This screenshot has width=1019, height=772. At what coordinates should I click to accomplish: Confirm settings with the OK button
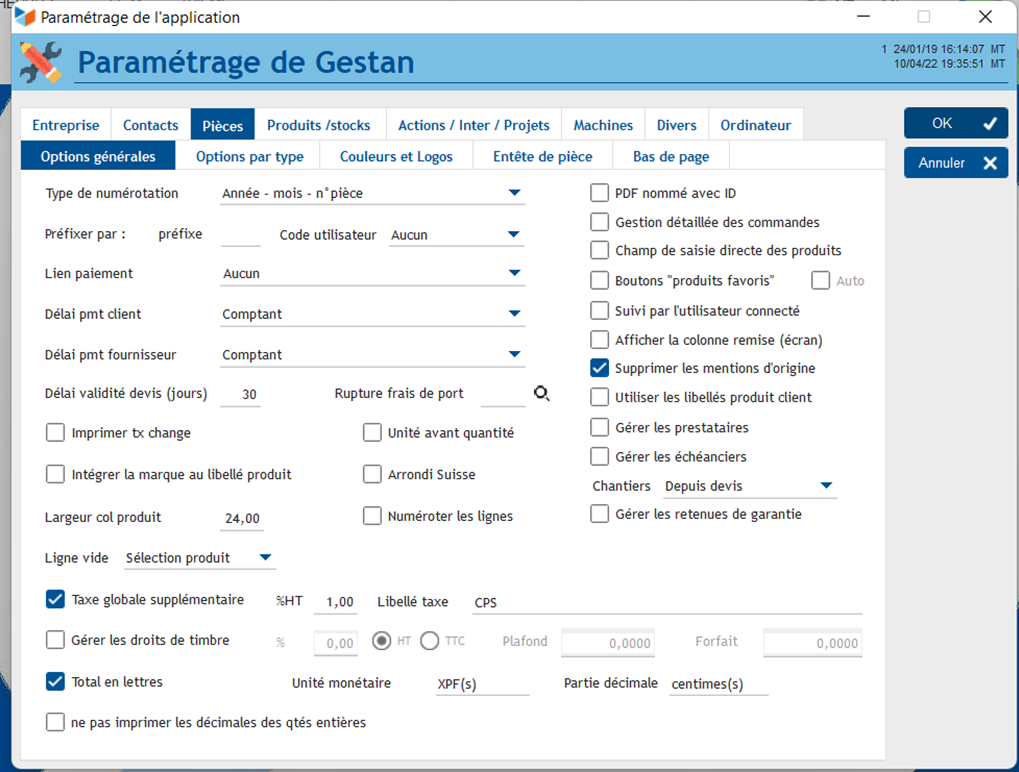pyautogui.click(x=955, y=123)
